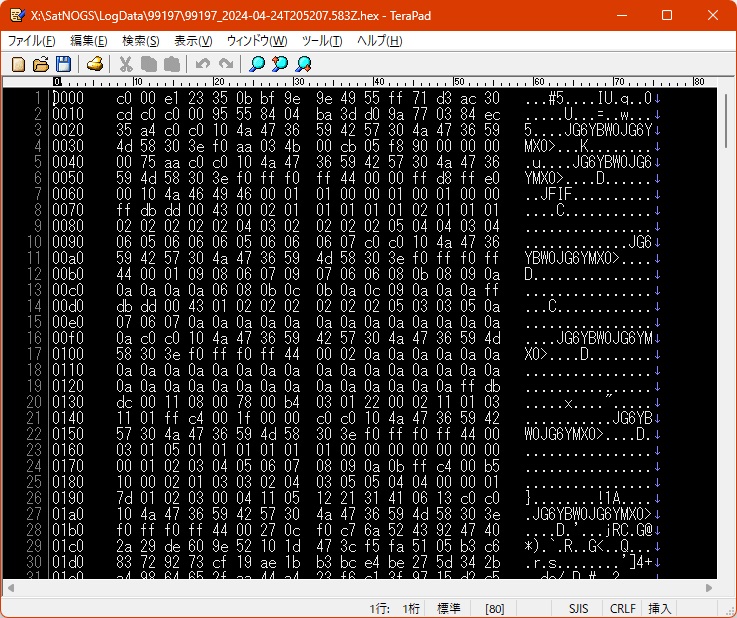
Task: Click the Redo arrow icon
Action: pos(226,64)
